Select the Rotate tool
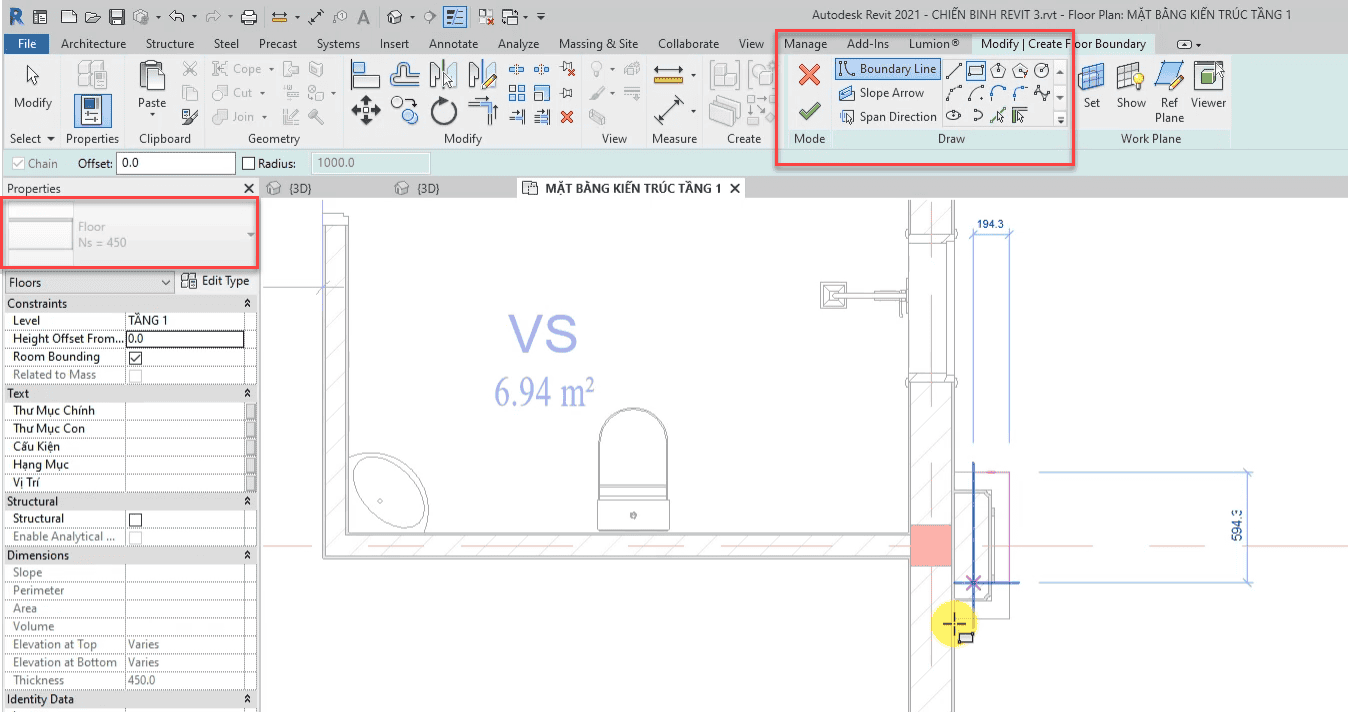The width and height of the screenshot is (1348, 712). tap(444, 109)
